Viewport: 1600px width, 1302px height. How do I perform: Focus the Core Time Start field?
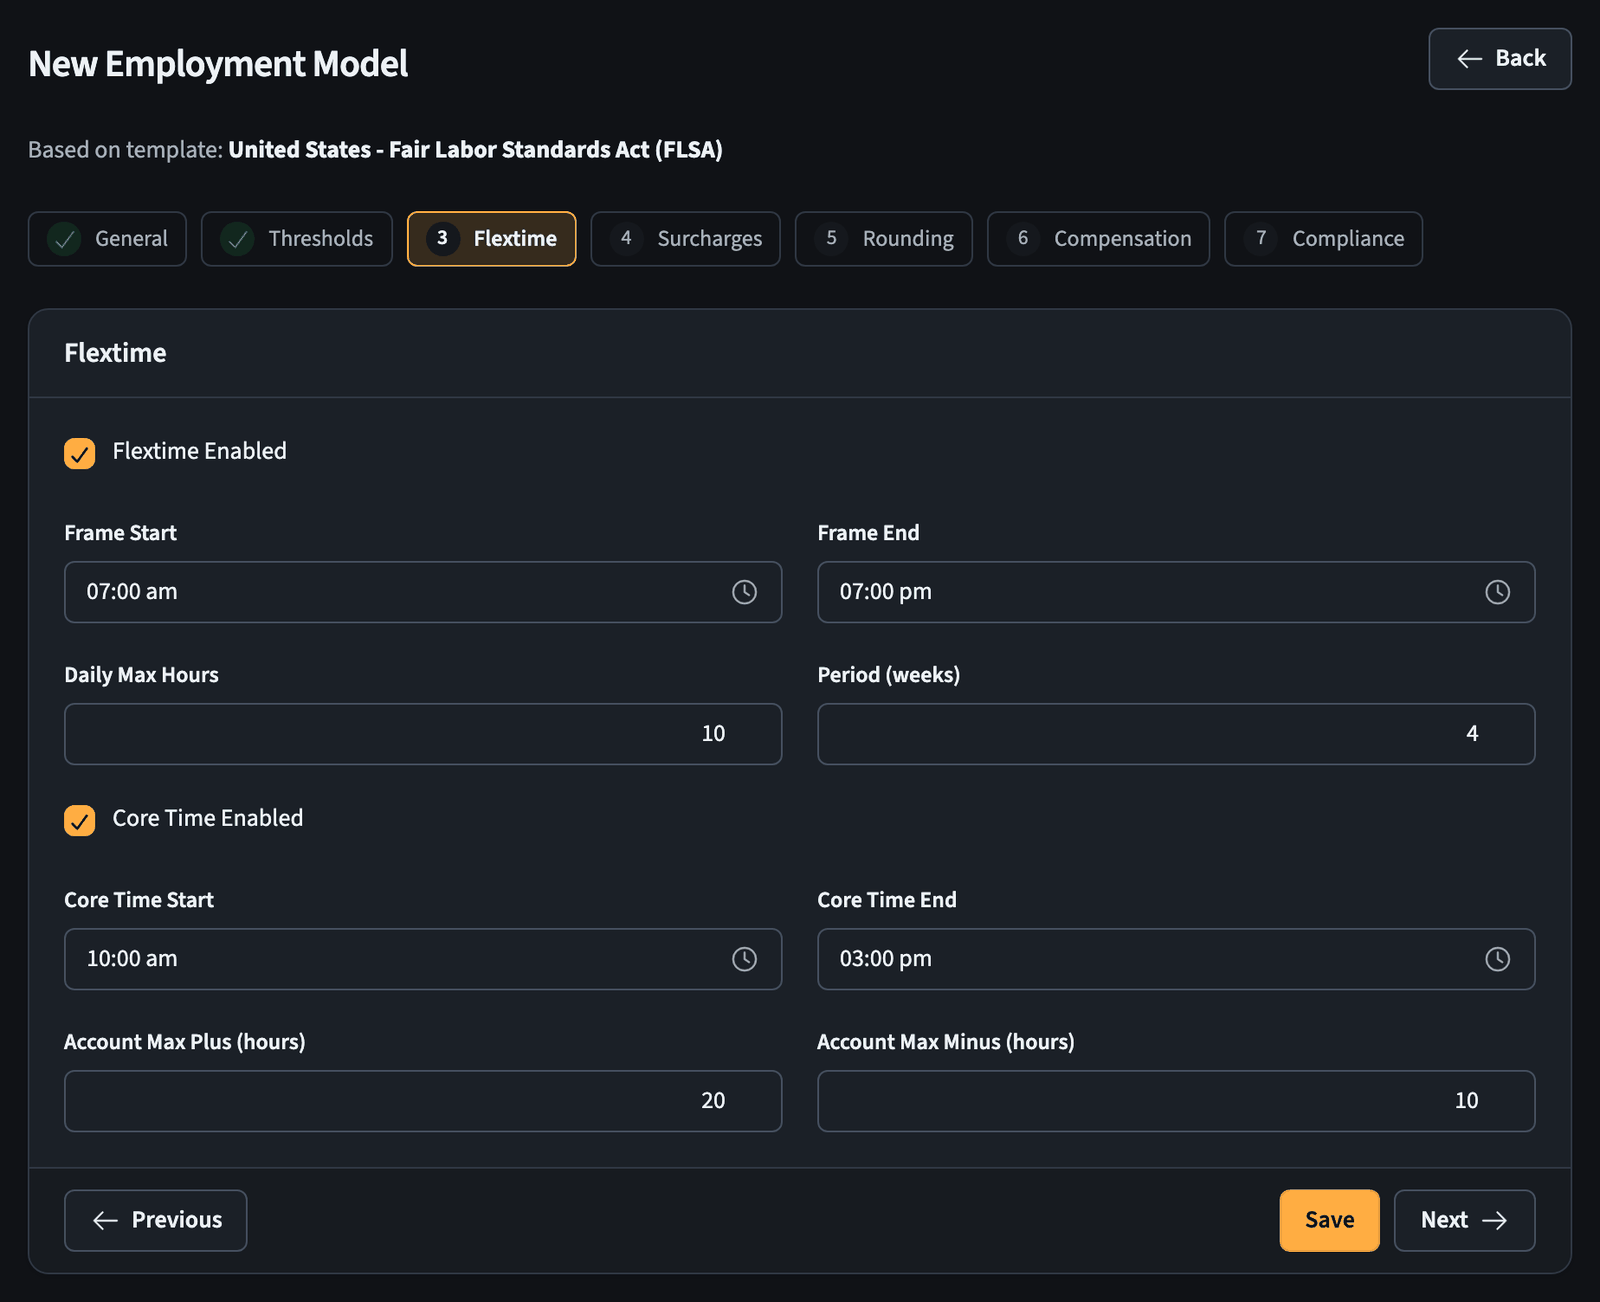423,959
